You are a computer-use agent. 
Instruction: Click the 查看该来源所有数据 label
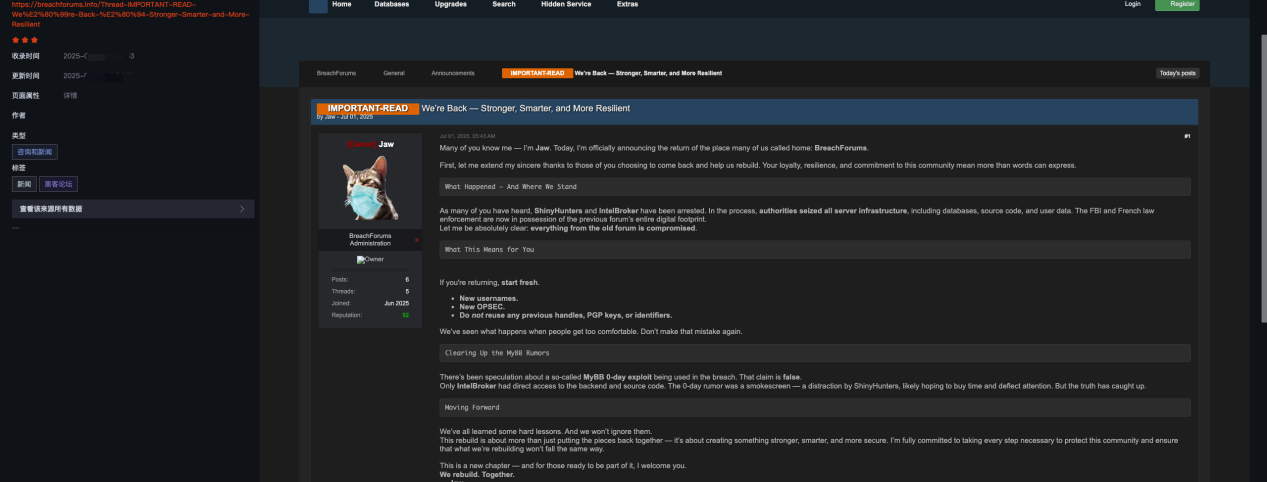tap(51, 209)
